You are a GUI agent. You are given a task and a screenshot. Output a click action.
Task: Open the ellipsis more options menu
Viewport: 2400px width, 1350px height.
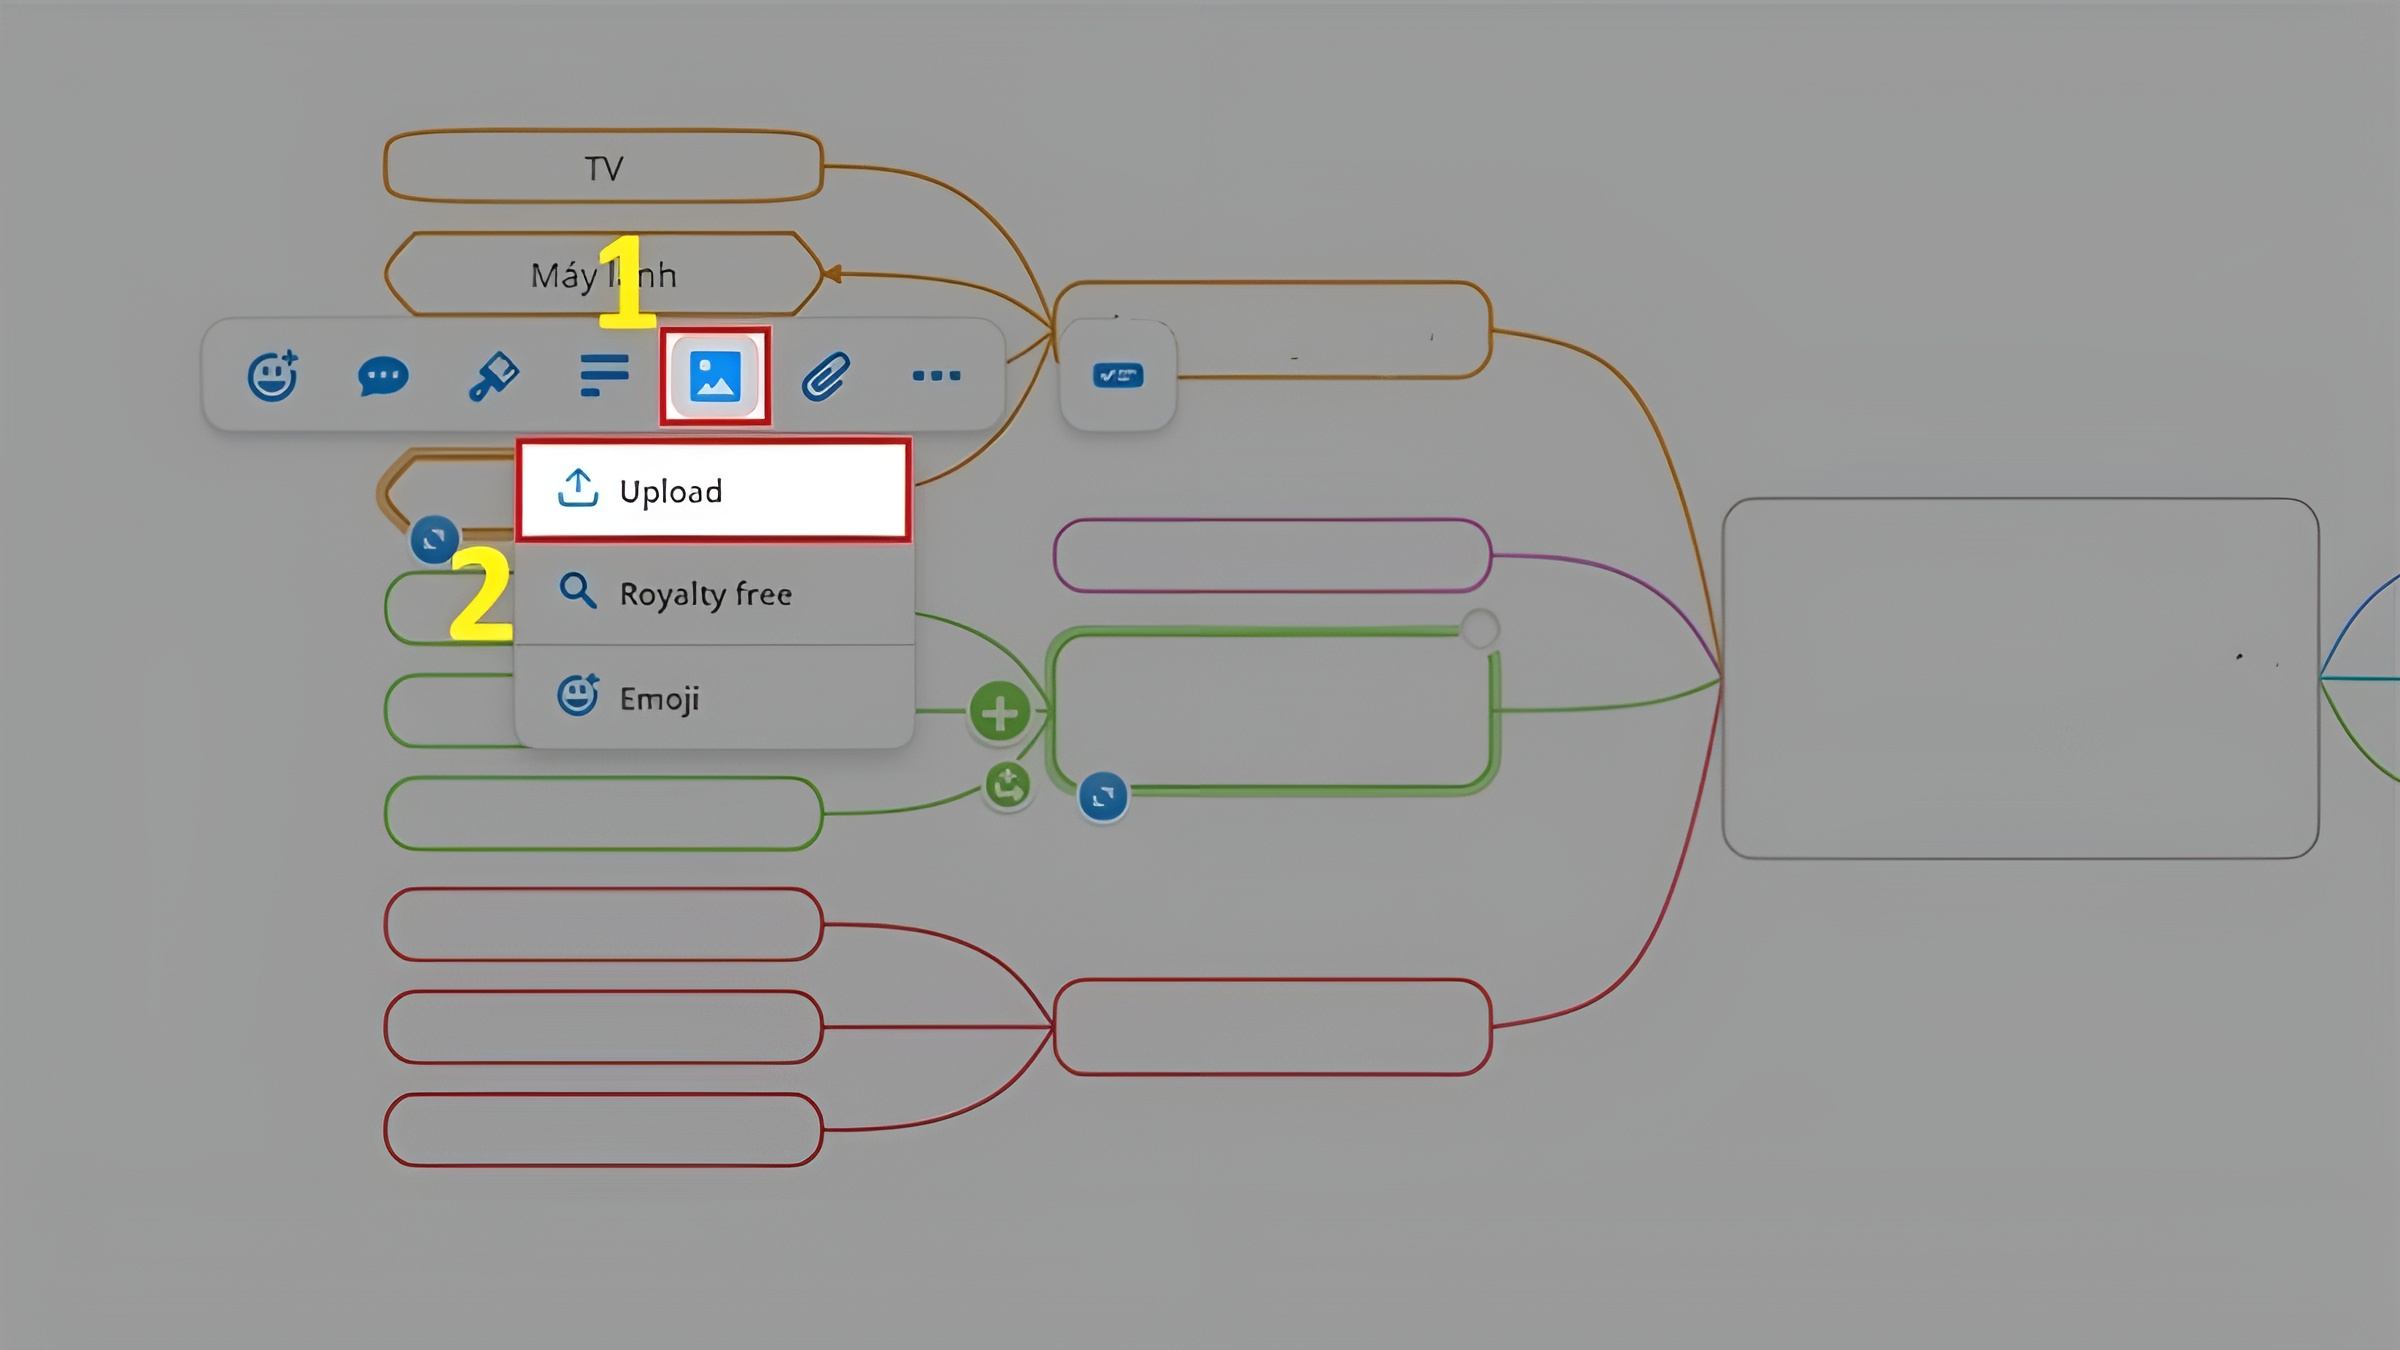tap(936, 375)
